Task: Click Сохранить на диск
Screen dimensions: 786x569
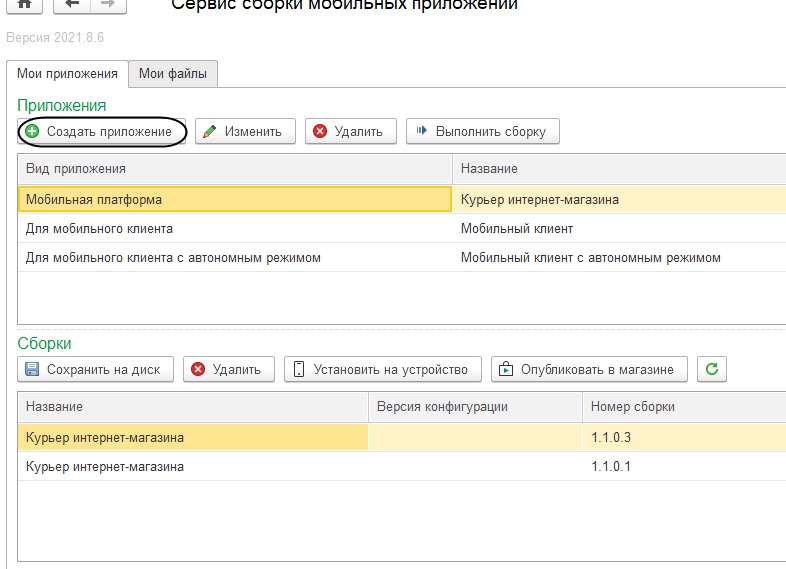Action: 95,369
